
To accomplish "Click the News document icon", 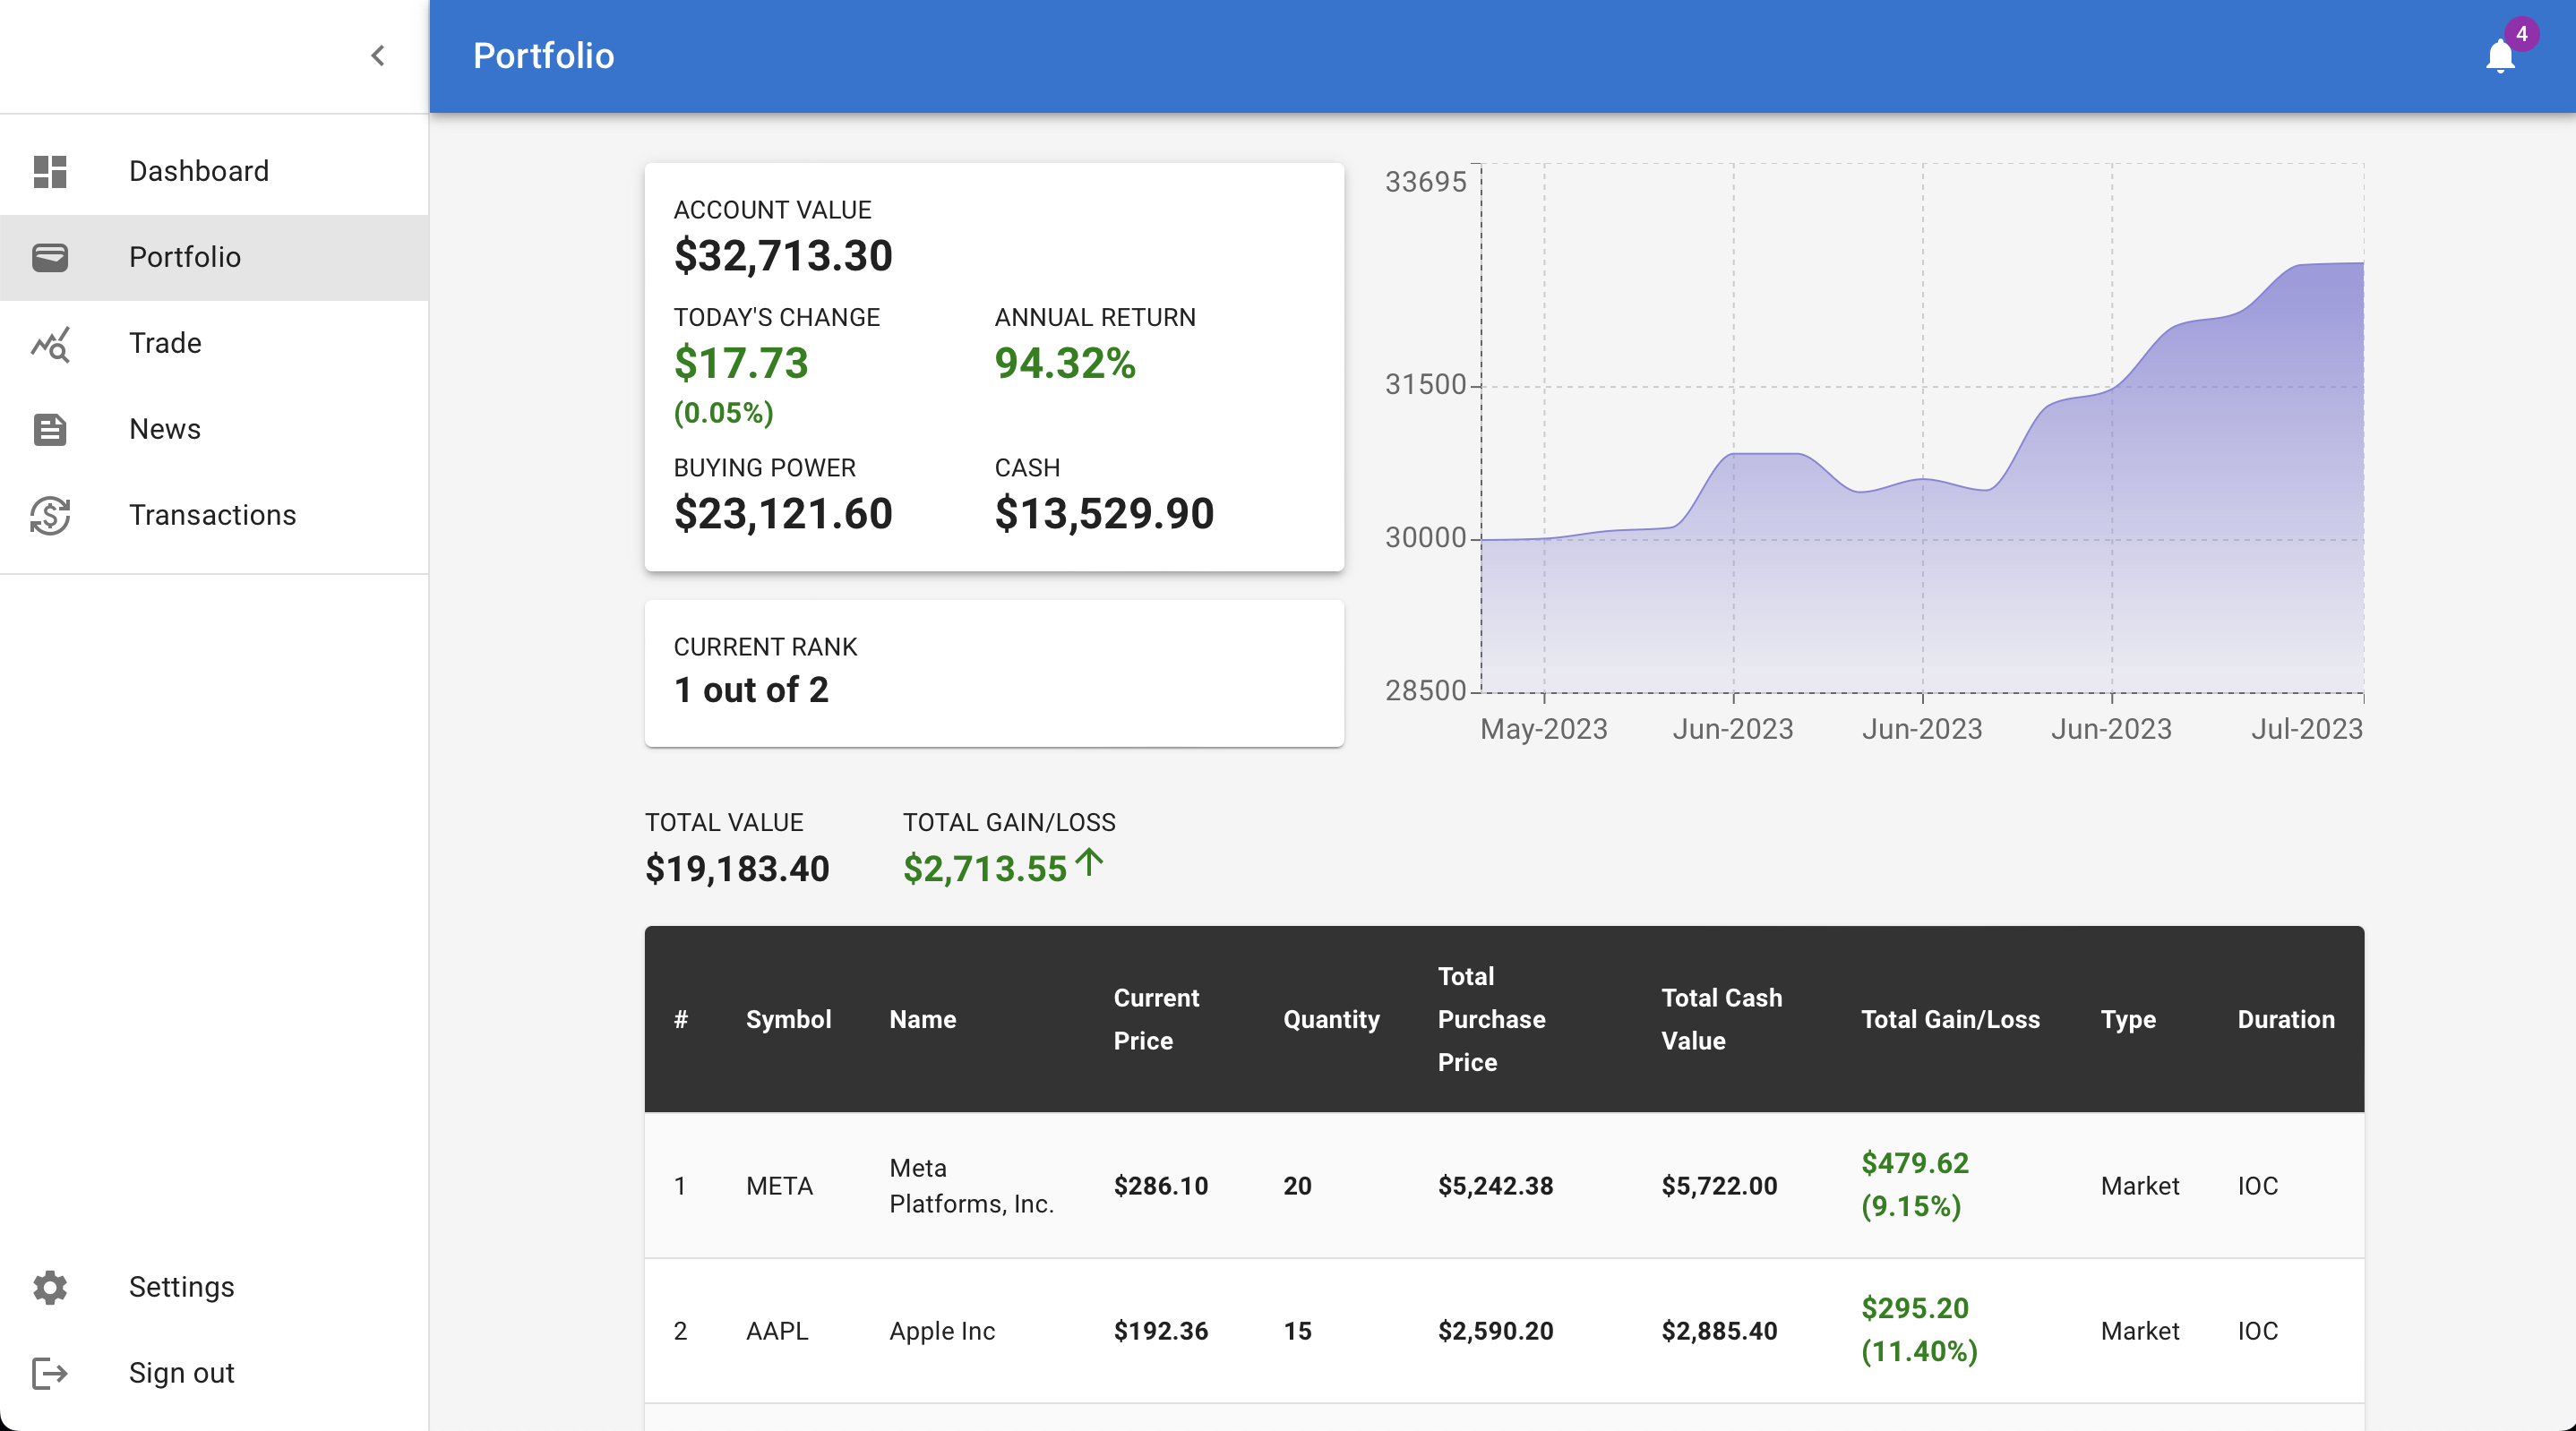I will [x=49, y=429].
